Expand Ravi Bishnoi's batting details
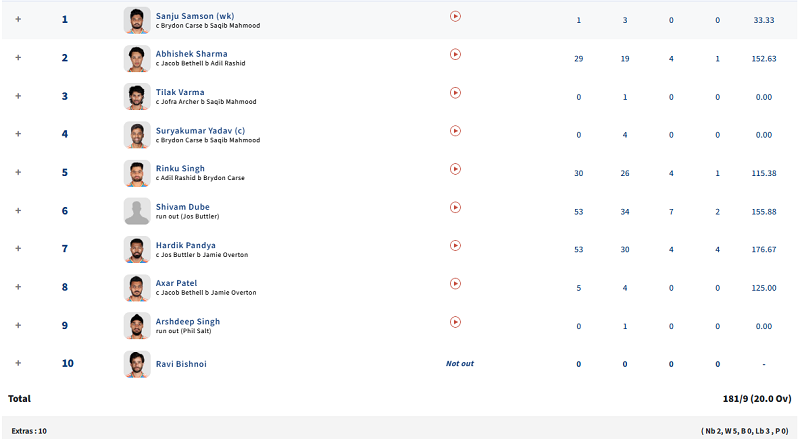 coord(18,363)
